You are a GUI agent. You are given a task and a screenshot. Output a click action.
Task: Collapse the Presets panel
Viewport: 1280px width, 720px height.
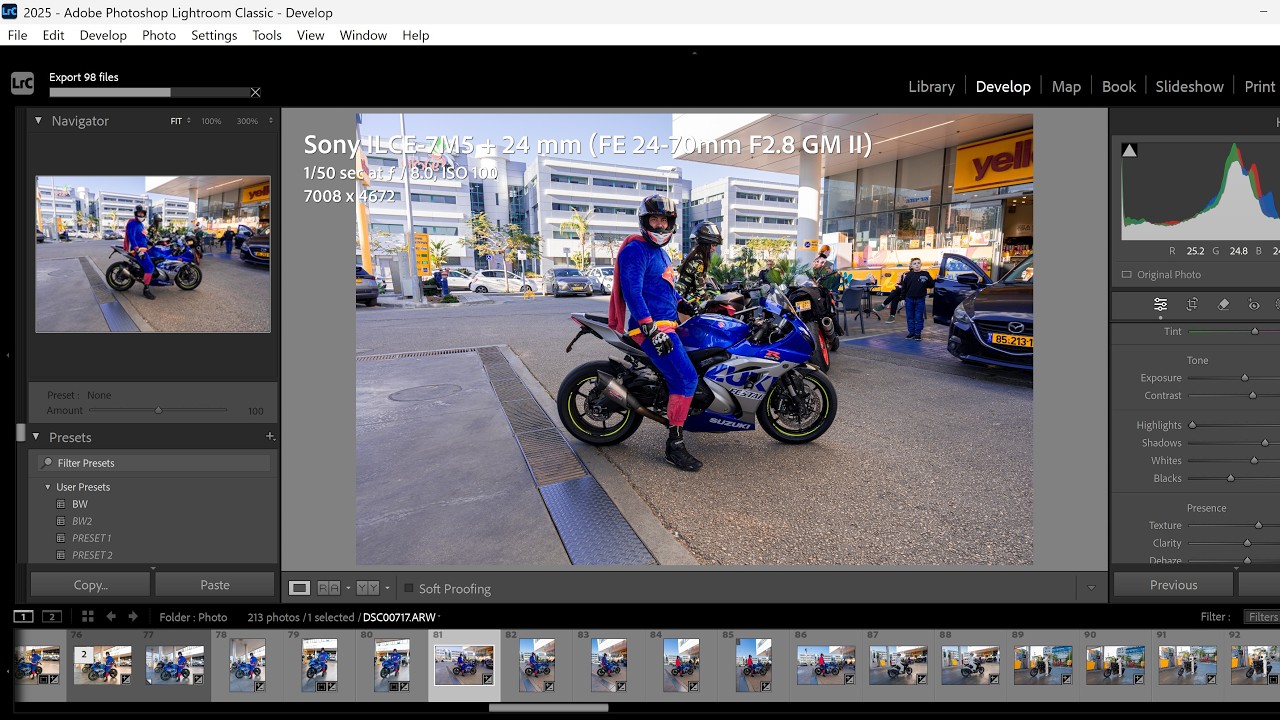point(38,437)
